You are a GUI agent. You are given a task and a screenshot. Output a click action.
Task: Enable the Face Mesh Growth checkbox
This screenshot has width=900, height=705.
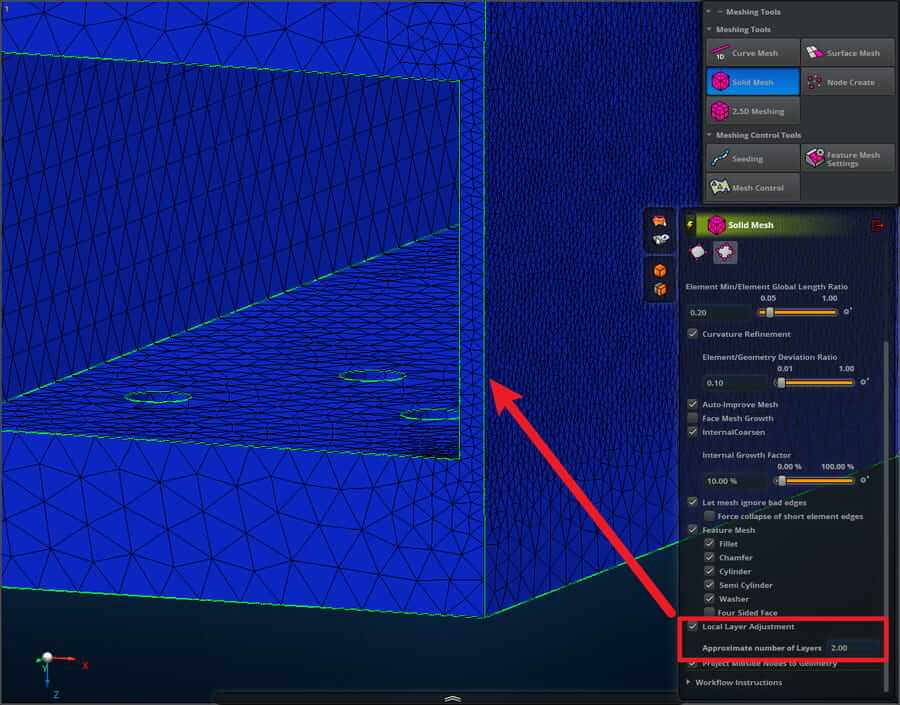point(693,418)
